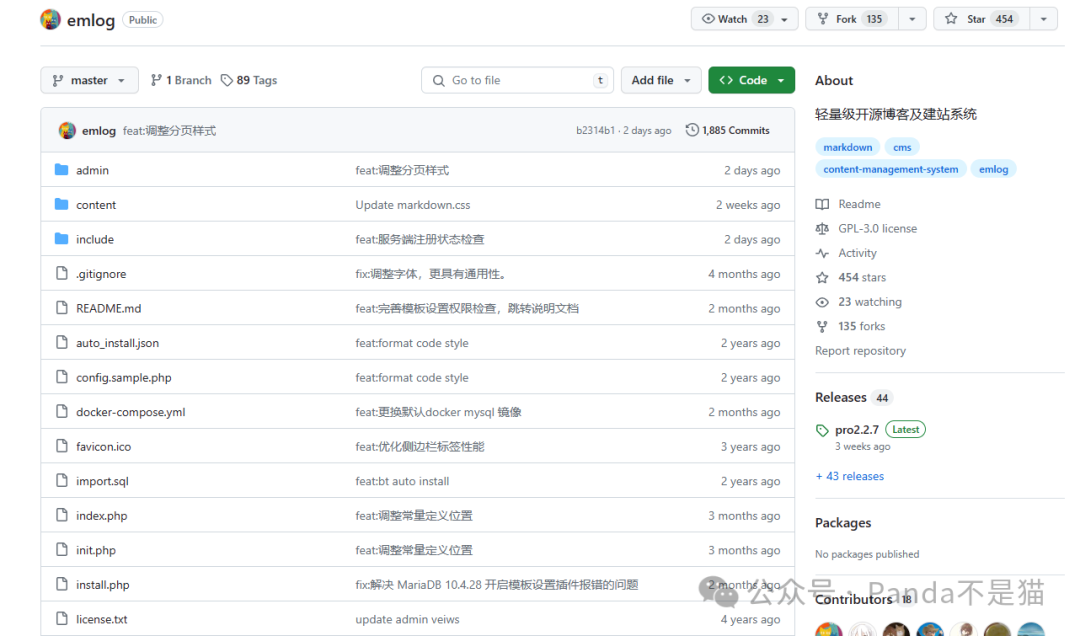This screenshot has width=1080, height=636.
Task: Click the docker-compose.yml file icon
Action: pos(62,411)
